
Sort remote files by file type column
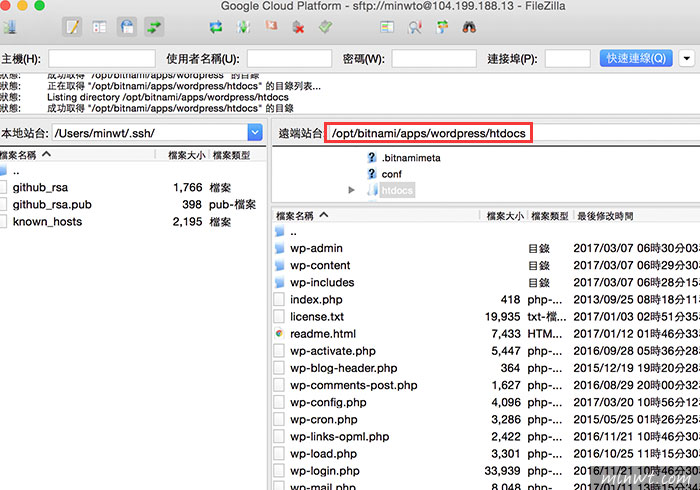[x=550, y=216]
